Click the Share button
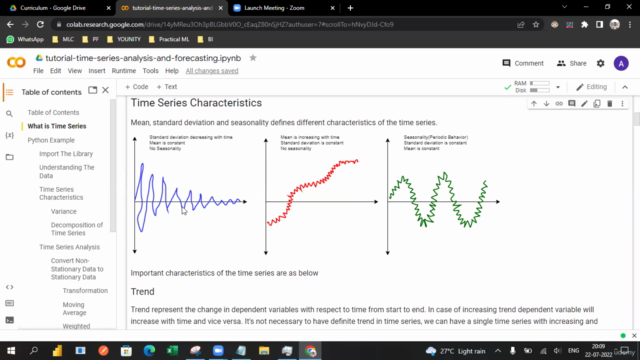This screenshot has width=640, height=360. click(x=571, y=63)
